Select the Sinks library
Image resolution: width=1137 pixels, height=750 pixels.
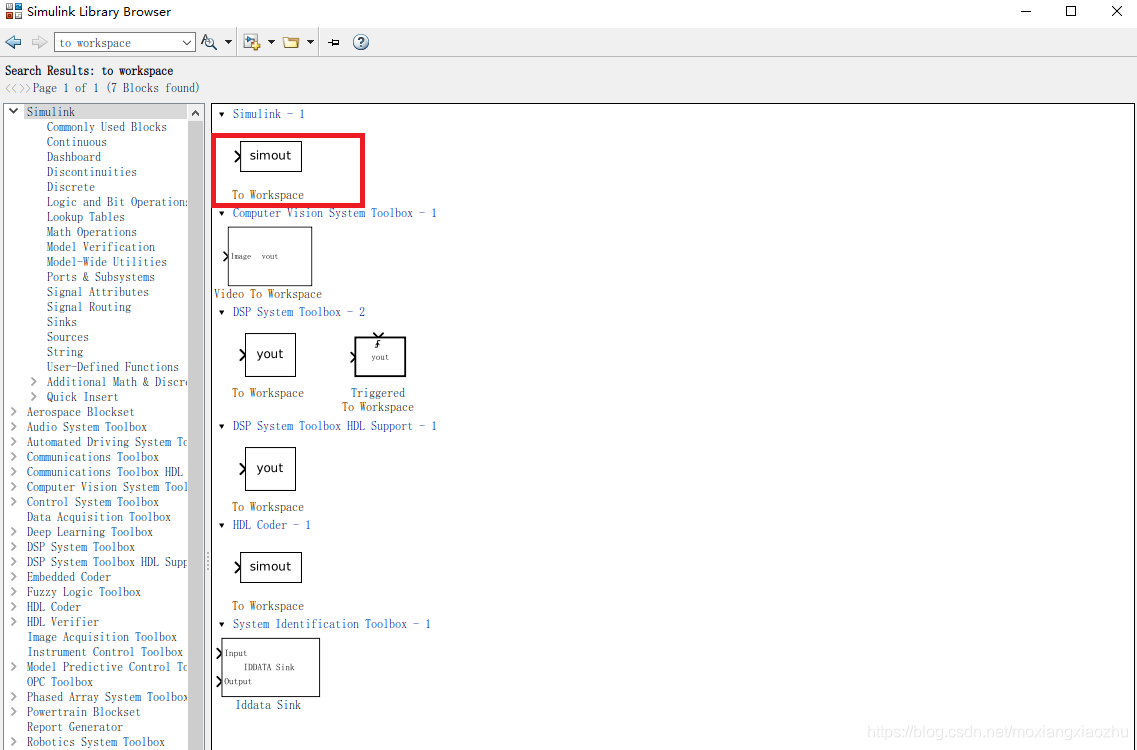62,322
